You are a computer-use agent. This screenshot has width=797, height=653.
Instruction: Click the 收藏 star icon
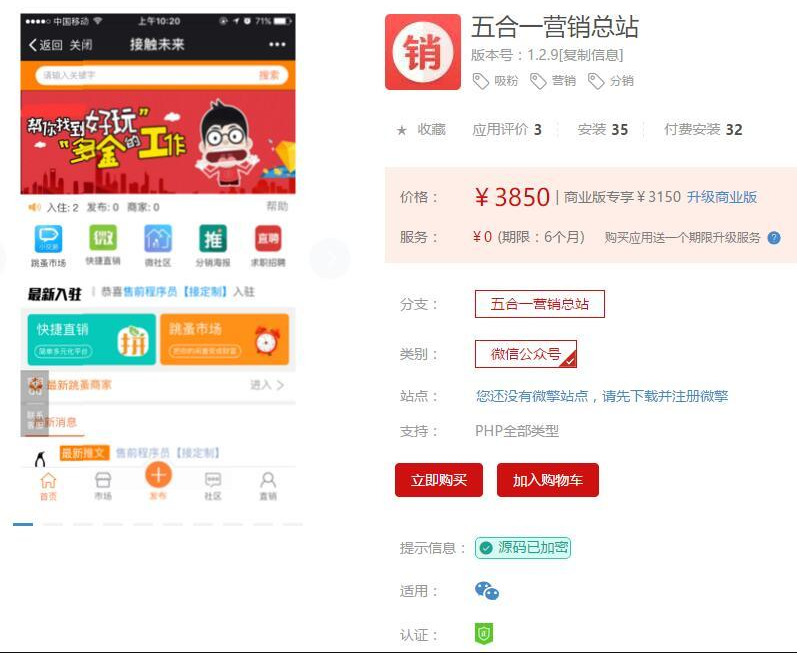coord(402,130)
